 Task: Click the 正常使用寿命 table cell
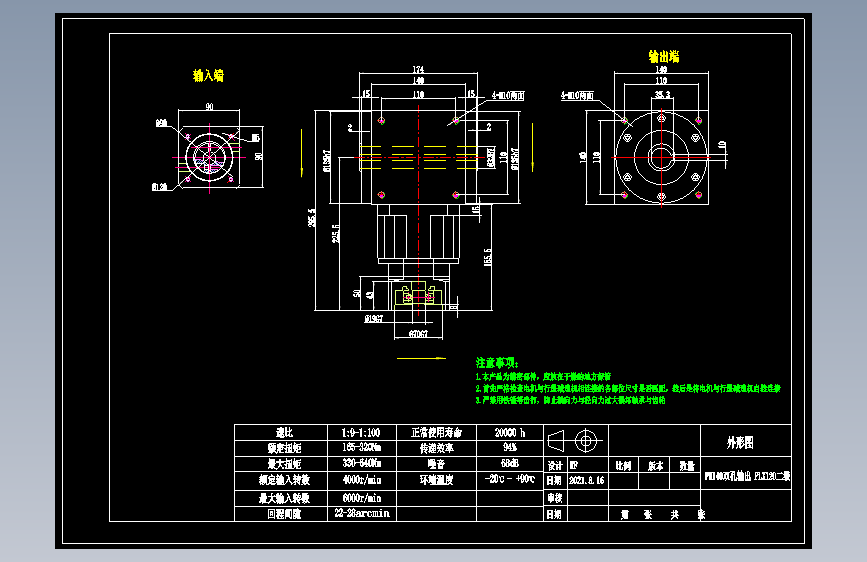(436, 433)
